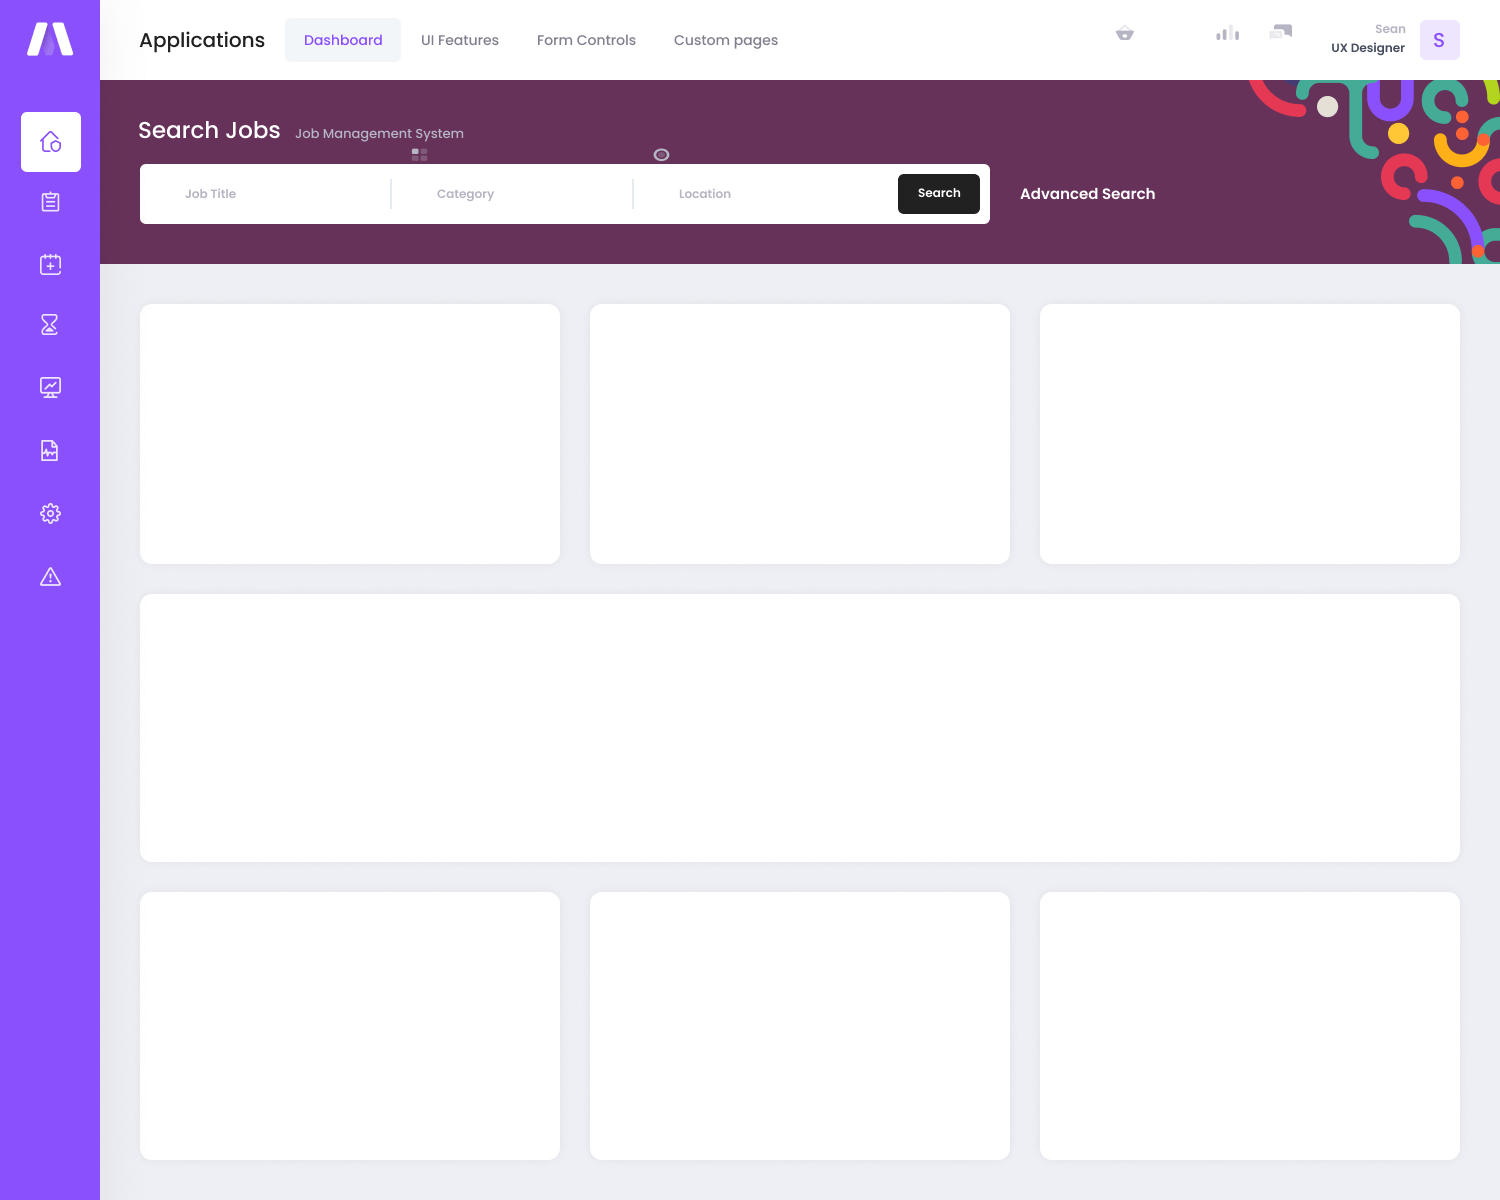The height and width of the screenshot is (1200, 1500).
Task: Open the chat messages icon in header
Action: [1281, 33]
